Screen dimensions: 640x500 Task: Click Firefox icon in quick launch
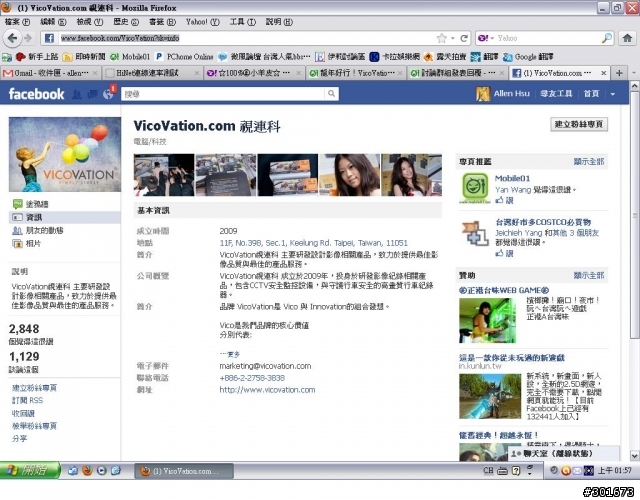click(x=87, y=471)
